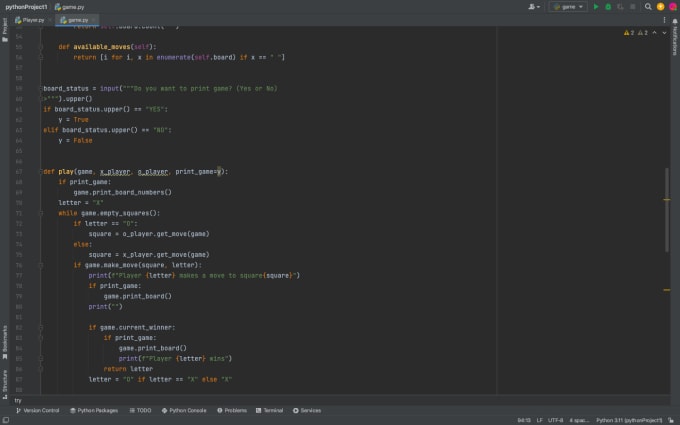The width and height of the screenshot is (680, 425).
Task: Open the Services tool window
Action: pyautogui.click(x=307, y=410)
